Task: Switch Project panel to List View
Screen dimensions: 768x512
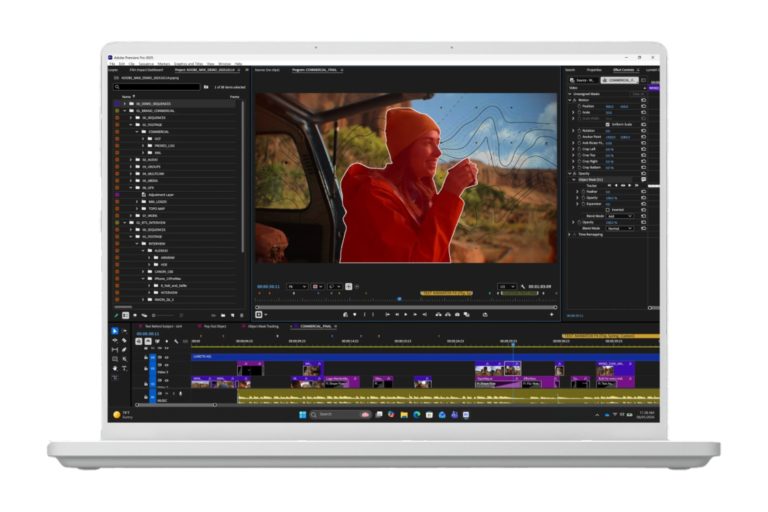Action: click(125, 316)
